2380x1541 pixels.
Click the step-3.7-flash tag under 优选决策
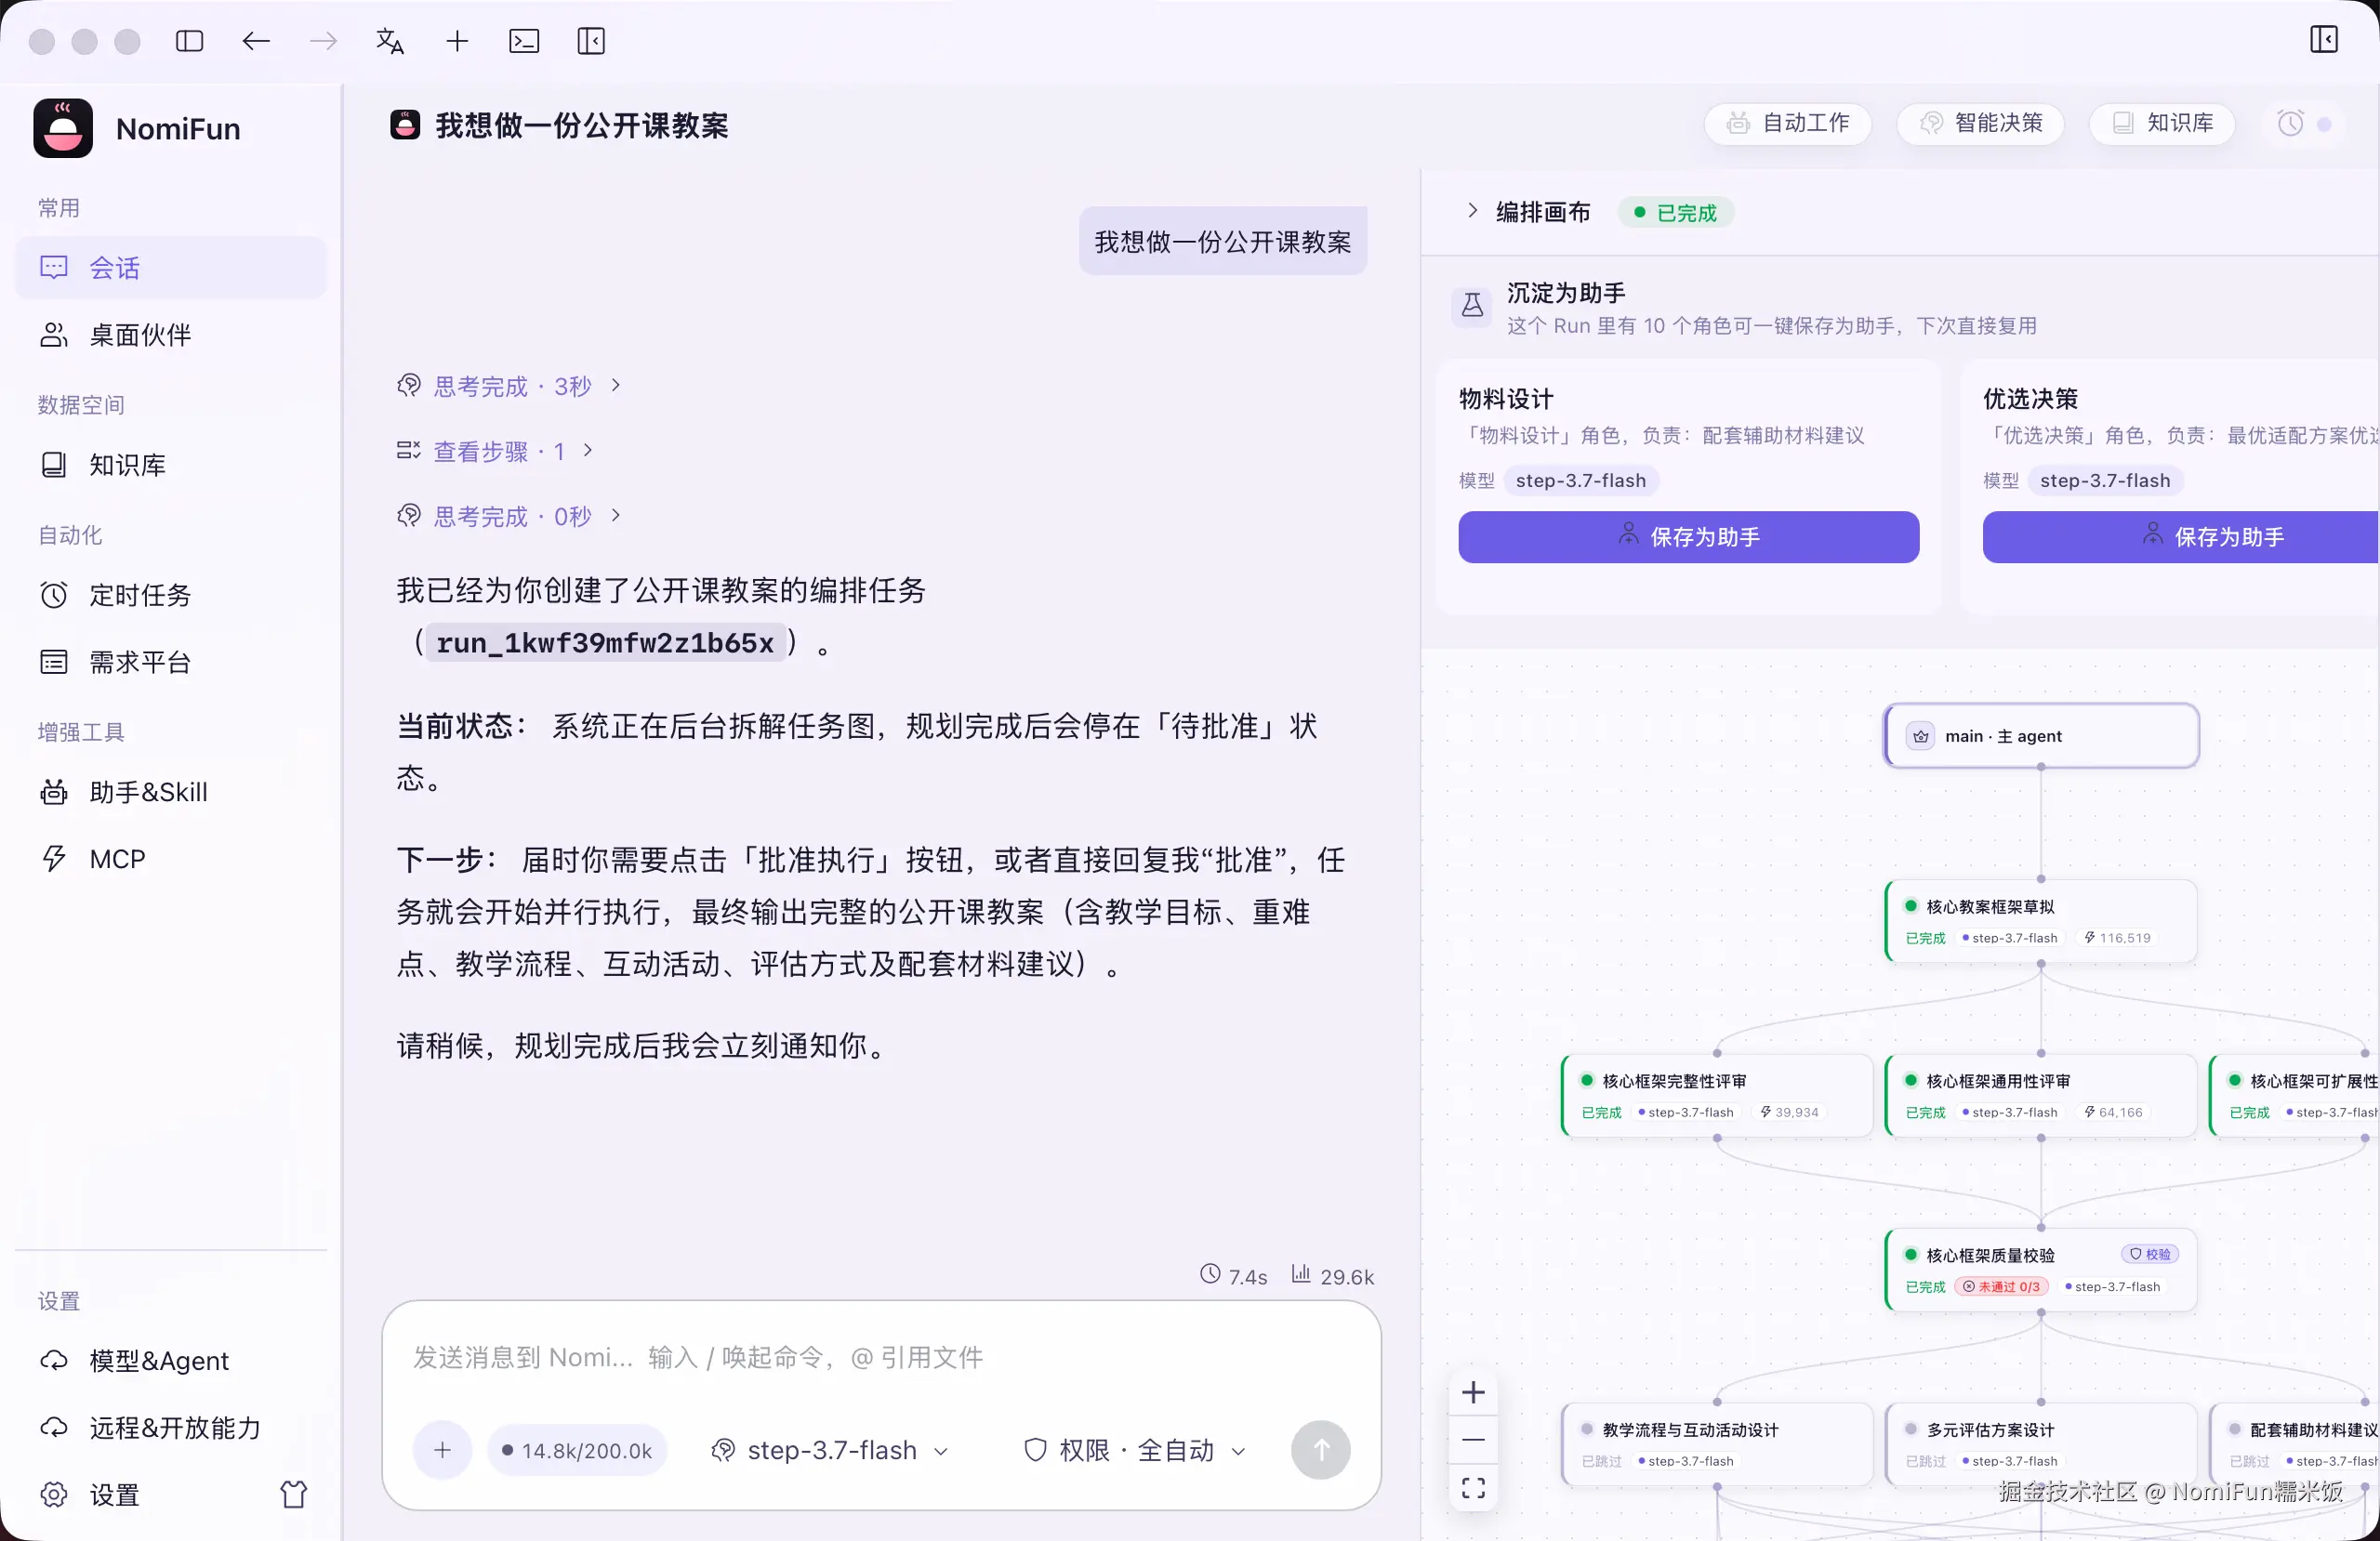2106,480
